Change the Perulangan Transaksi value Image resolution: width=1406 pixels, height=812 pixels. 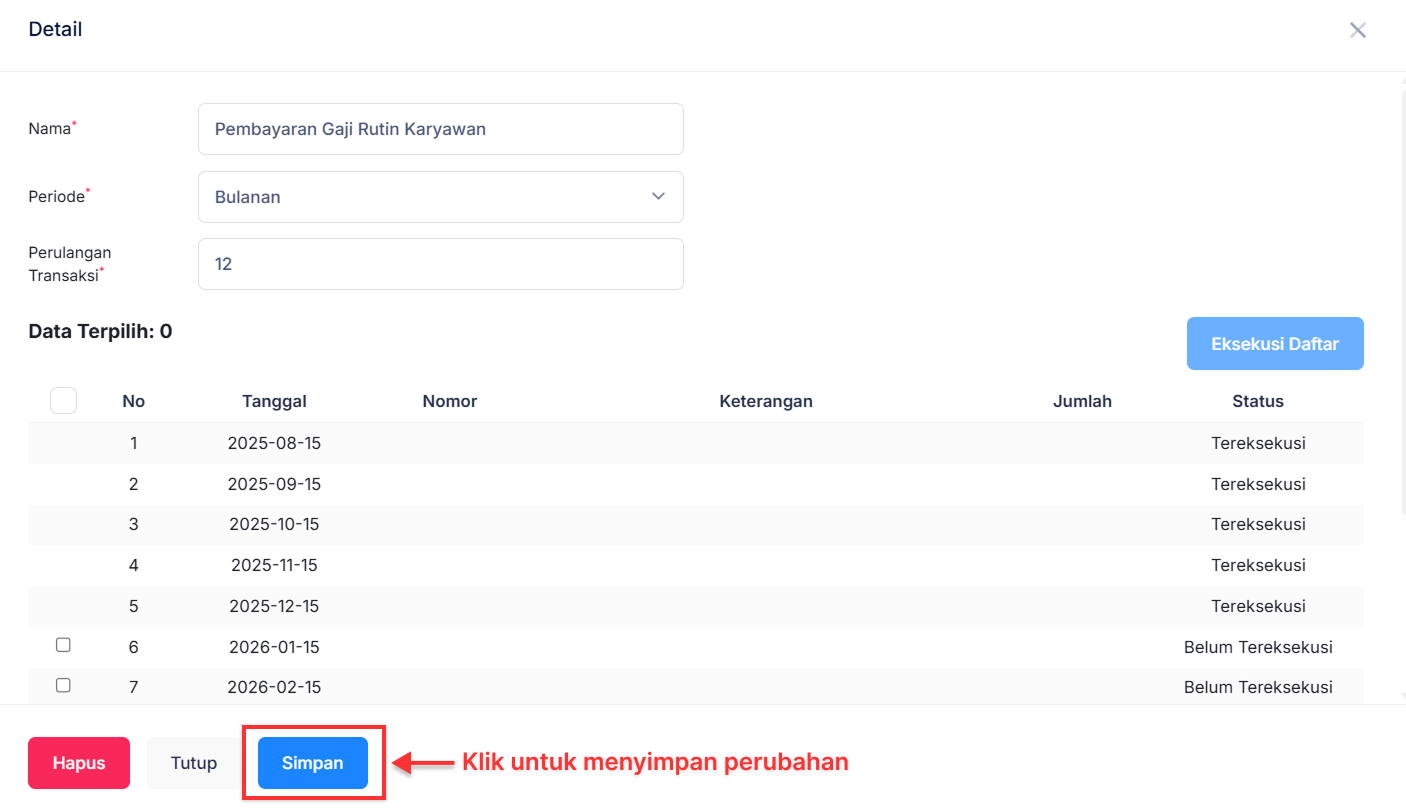(x=440, y=264)
